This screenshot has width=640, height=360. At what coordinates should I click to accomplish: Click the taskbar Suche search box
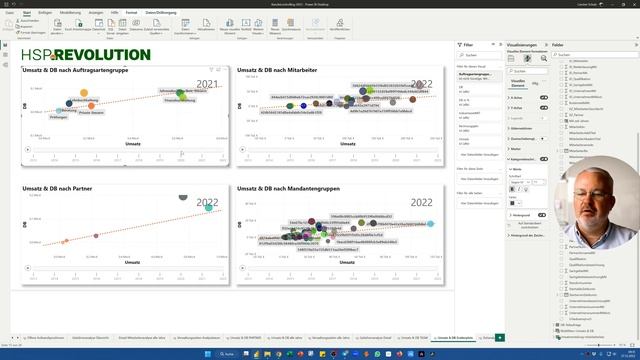pos(227,354)
